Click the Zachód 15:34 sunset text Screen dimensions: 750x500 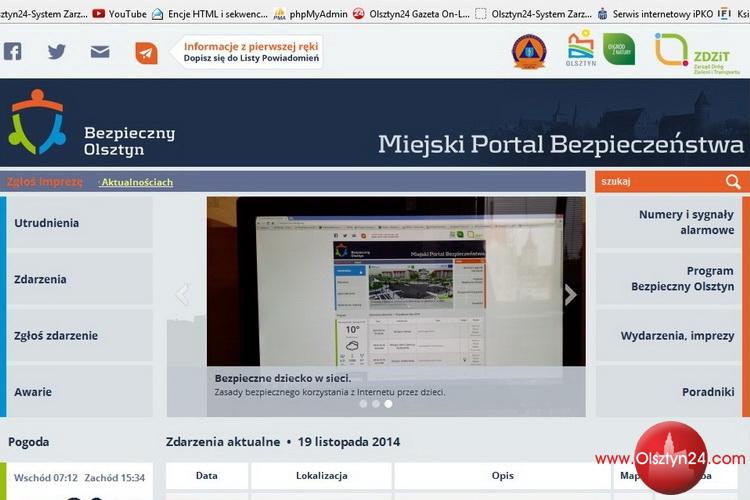(114, 478)
